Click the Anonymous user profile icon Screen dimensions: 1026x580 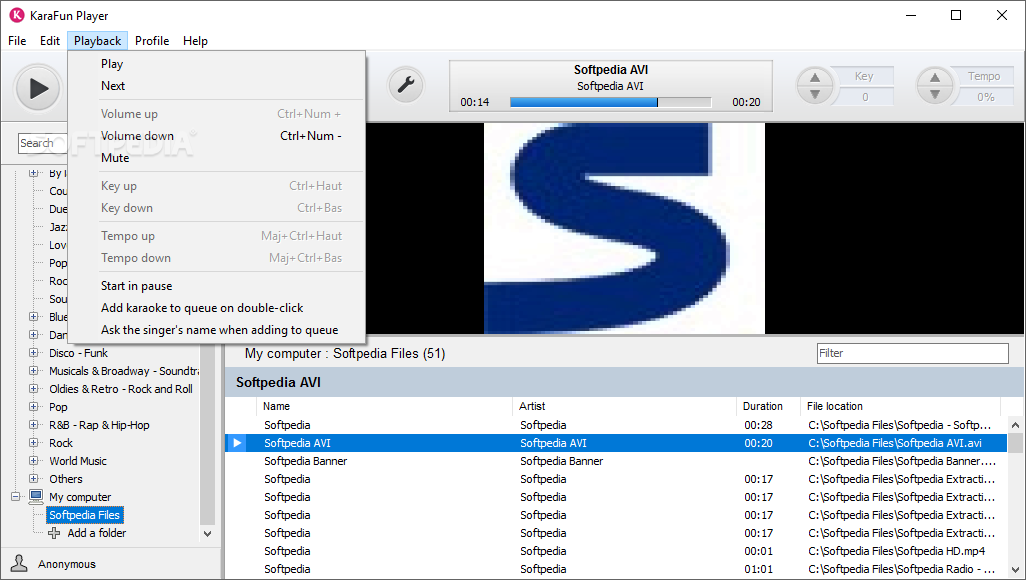[19, 563]
